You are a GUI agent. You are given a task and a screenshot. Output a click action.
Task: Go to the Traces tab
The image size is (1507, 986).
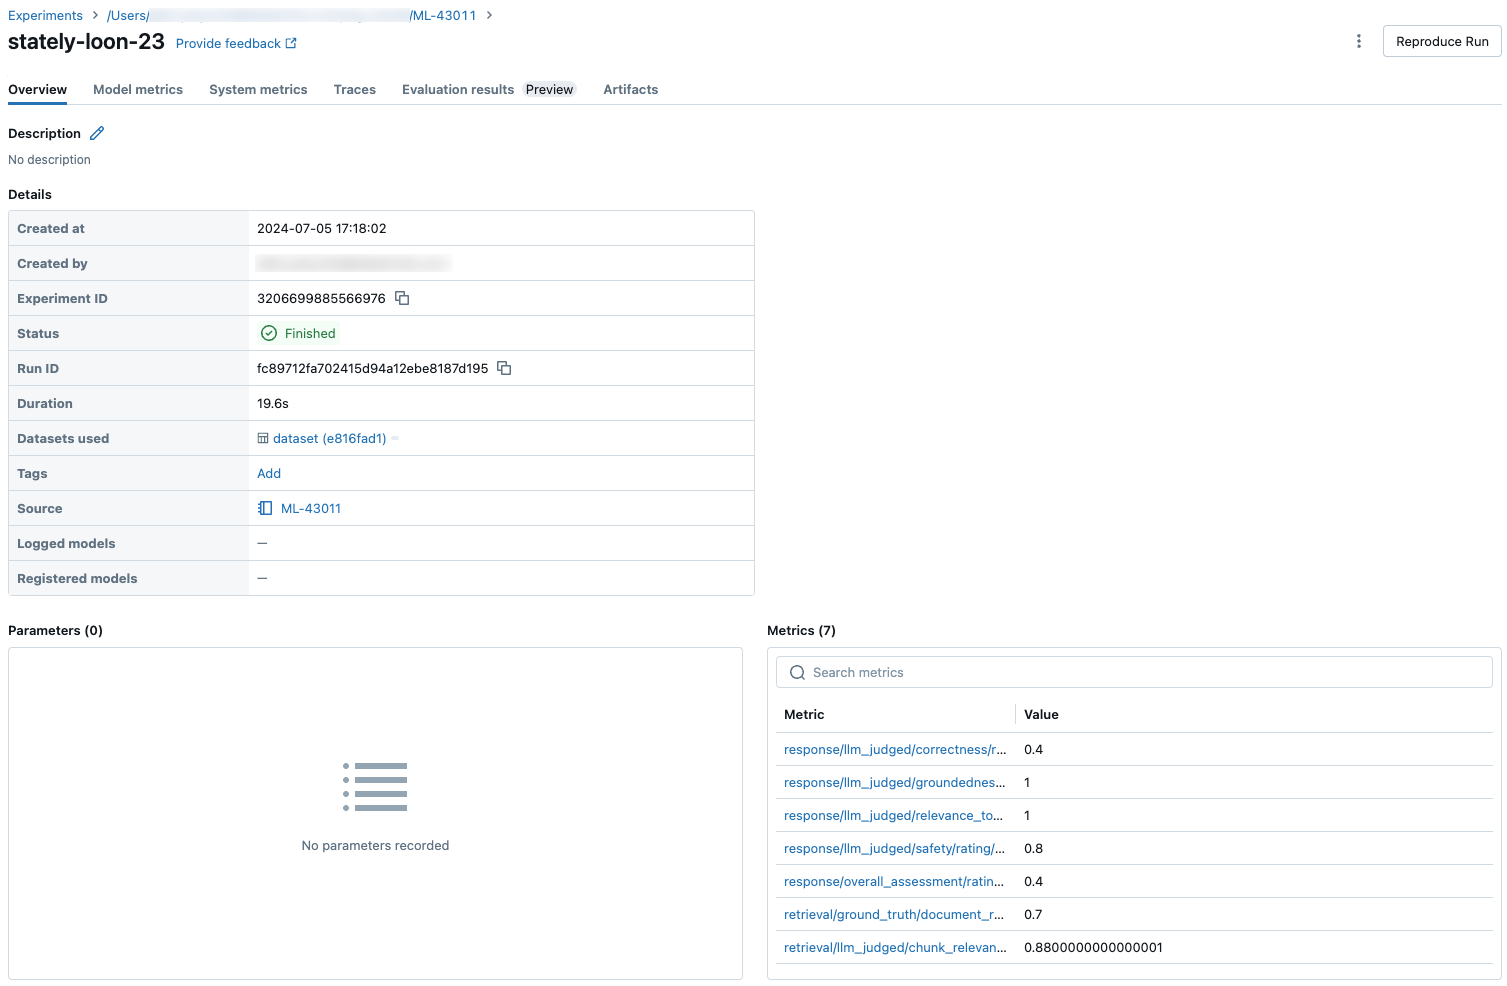click(354, 89)
